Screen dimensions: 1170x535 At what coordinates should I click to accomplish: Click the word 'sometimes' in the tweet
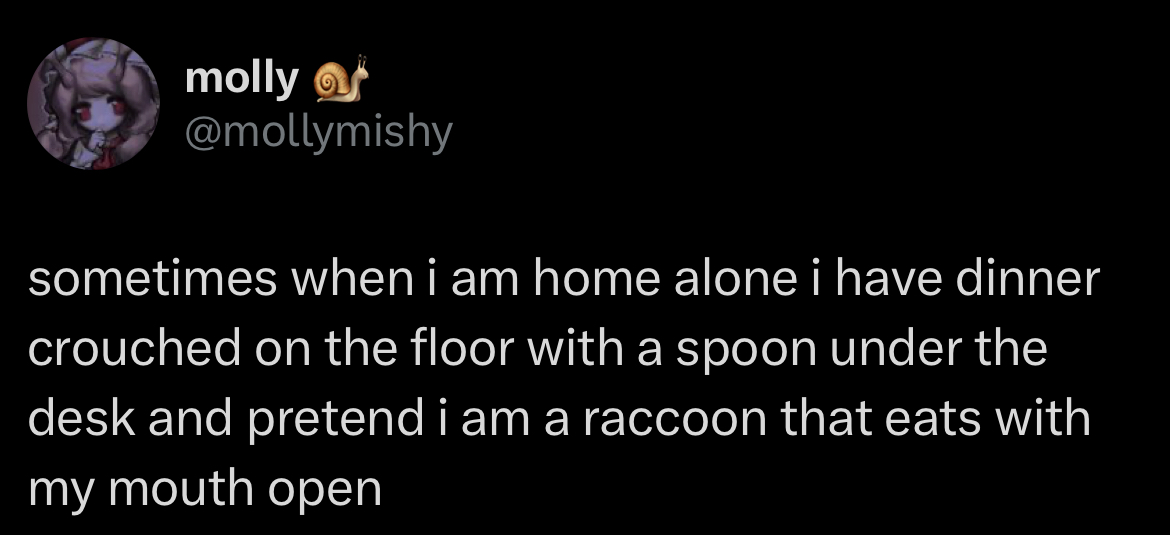(x=153, y=279)
